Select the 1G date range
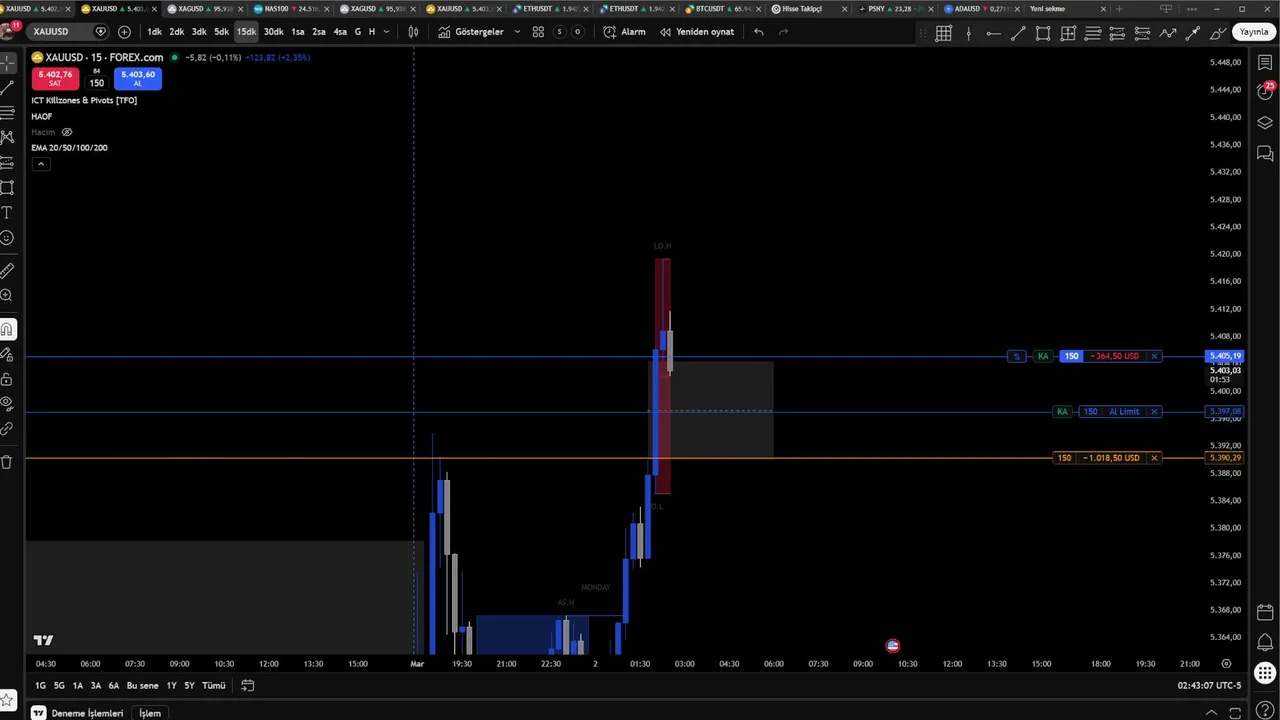This screenshot has width=1280, height=720. point(40,685)
